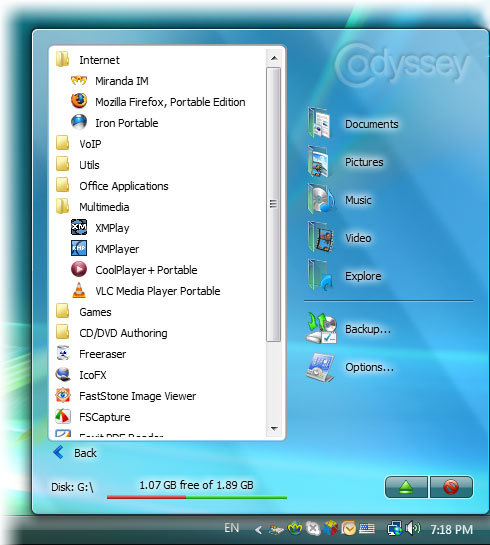The image size is (490, 545).
Task: Click the disk free space usage bar
Action: pos(197,497)
